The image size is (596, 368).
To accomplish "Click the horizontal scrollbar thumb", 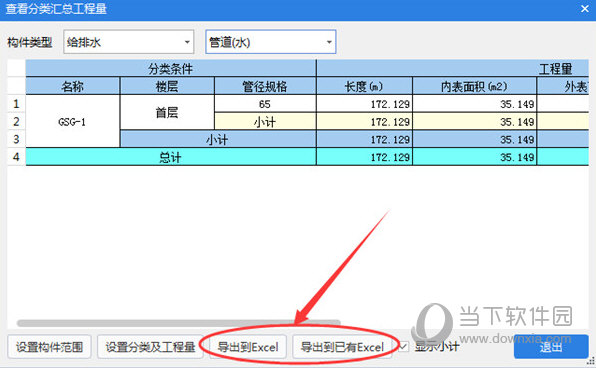I will point(179,323).
